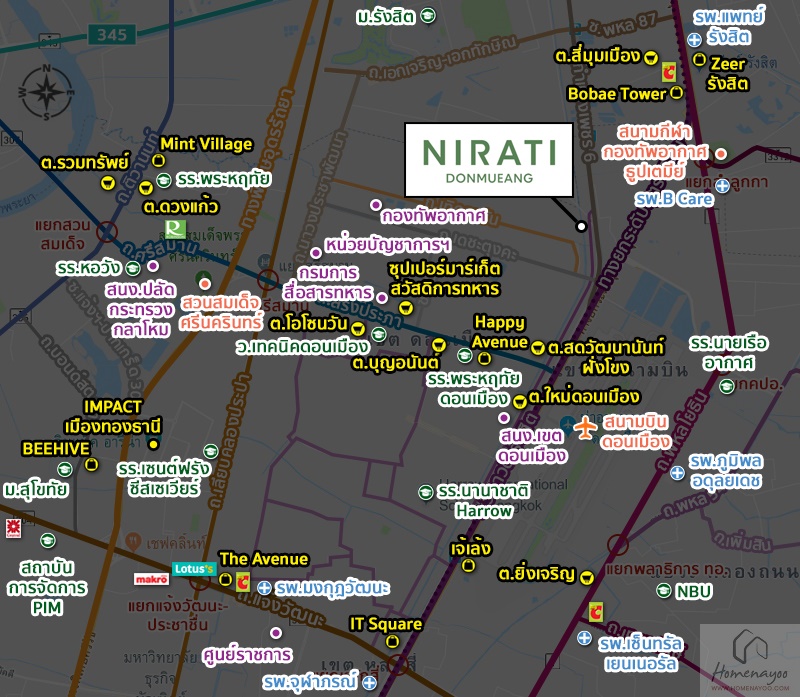Click the school icon beside รร.พระหฤทัย
This screenshot has width=800, height=697.
[x=163, y=180]
